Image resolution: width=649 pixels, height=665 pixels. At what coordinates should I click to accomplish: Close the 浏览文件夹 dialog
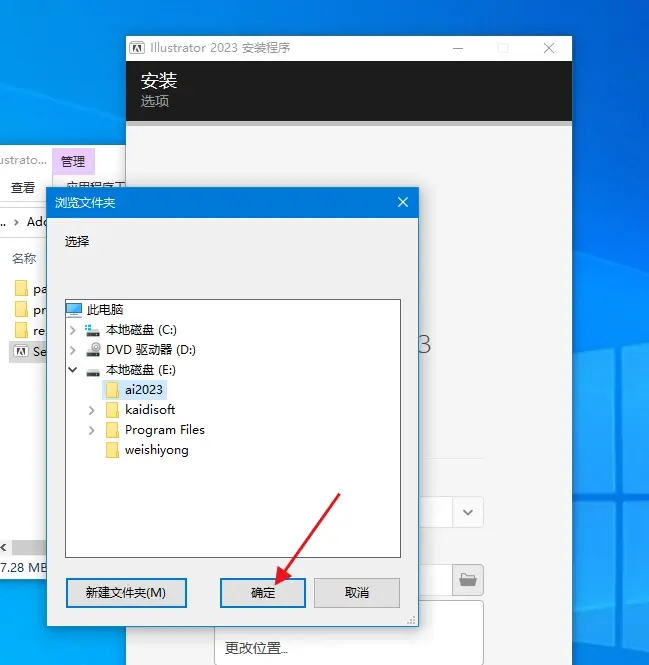(403, 202)
